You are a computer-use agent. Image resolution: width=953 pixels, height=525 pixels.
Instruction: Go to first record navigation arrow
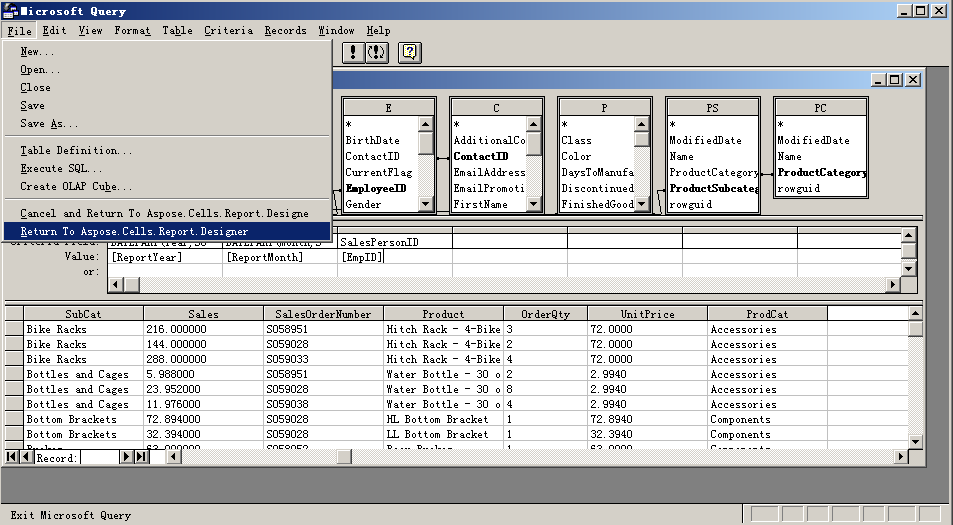click(12, 456)
